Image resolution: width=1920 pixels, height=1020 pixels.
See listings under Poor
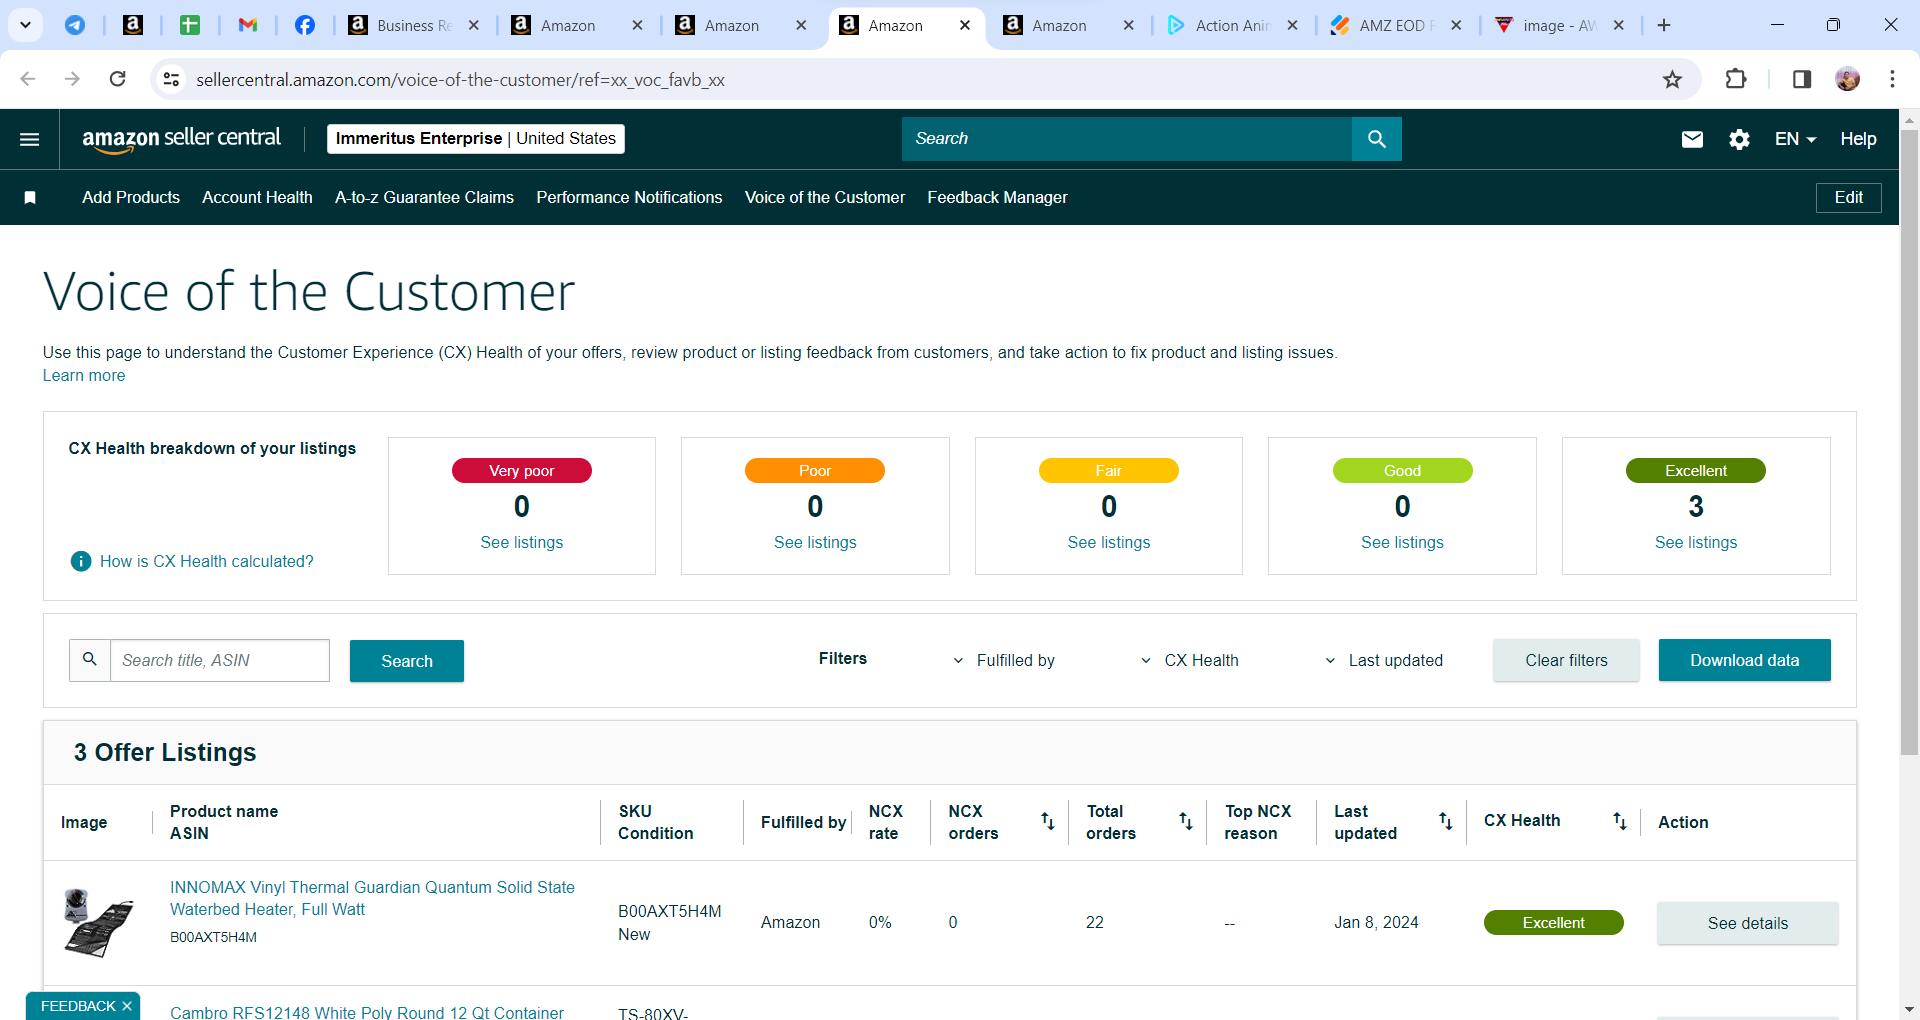pyautogui.click(x=815, y=543)
